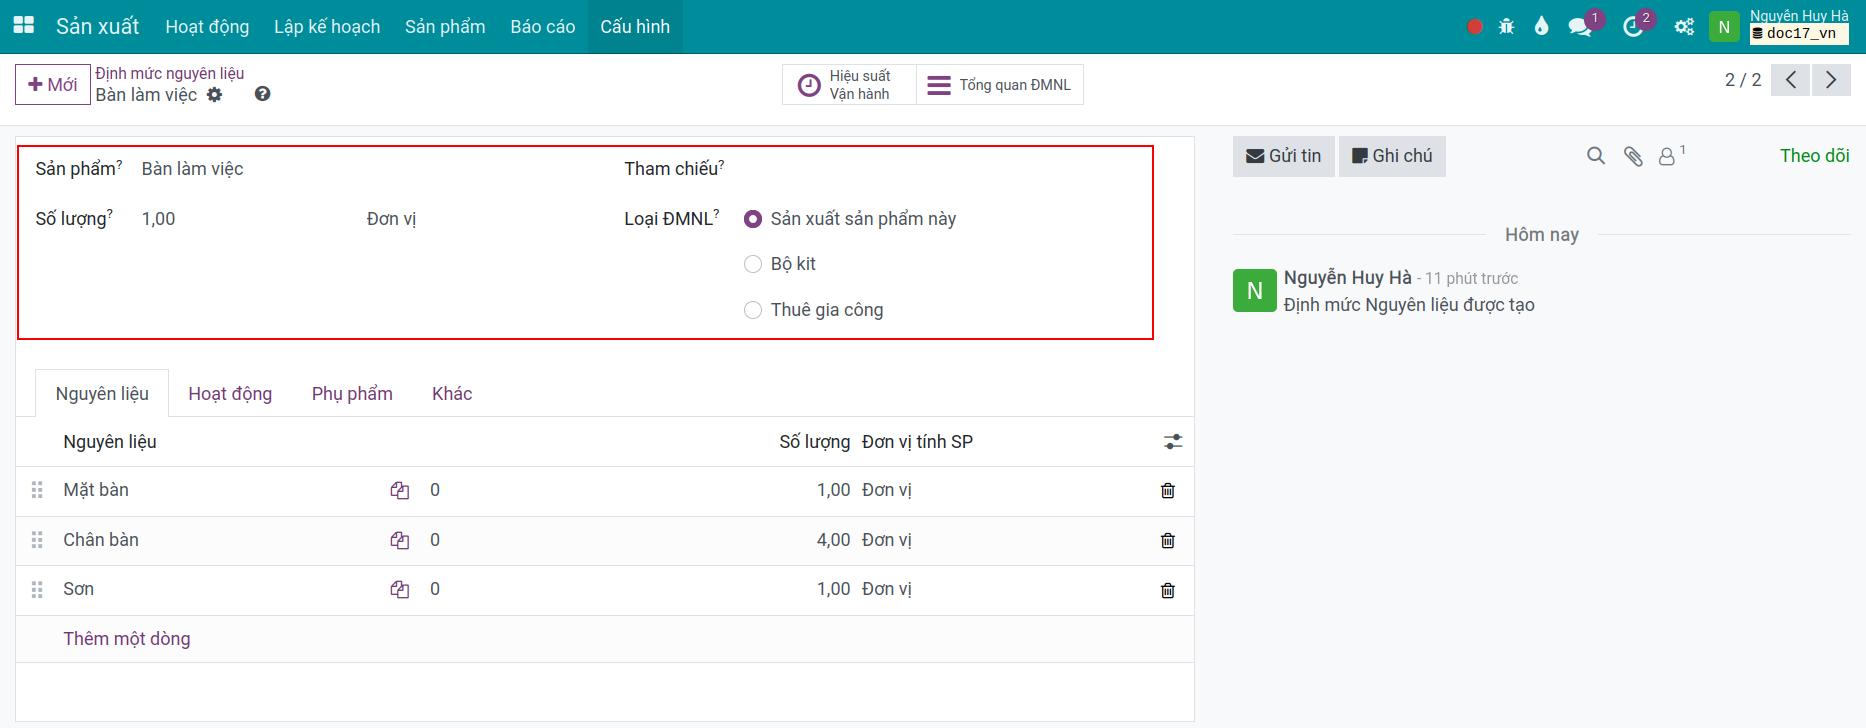This screenshot has width=1866, height=728.
Task: Click the red recording indicator icon
Action: pyautogui.click(x=1474, y=27)
